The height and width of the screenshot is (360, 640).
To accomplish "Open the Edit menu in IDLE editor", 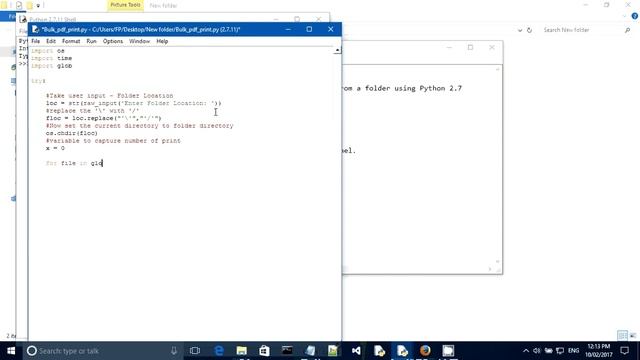I will tap(51, 41).
